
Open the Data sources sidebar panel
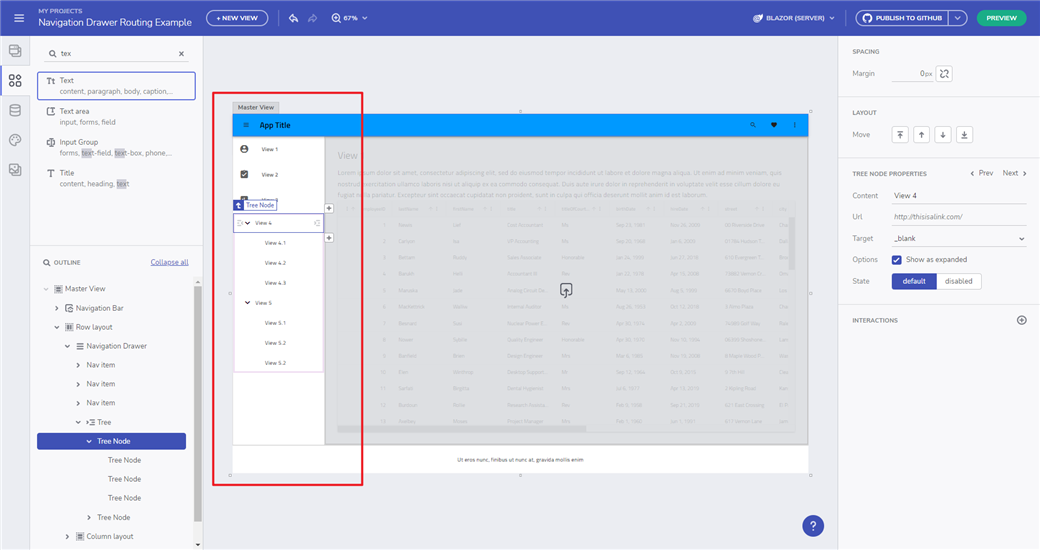15,111
